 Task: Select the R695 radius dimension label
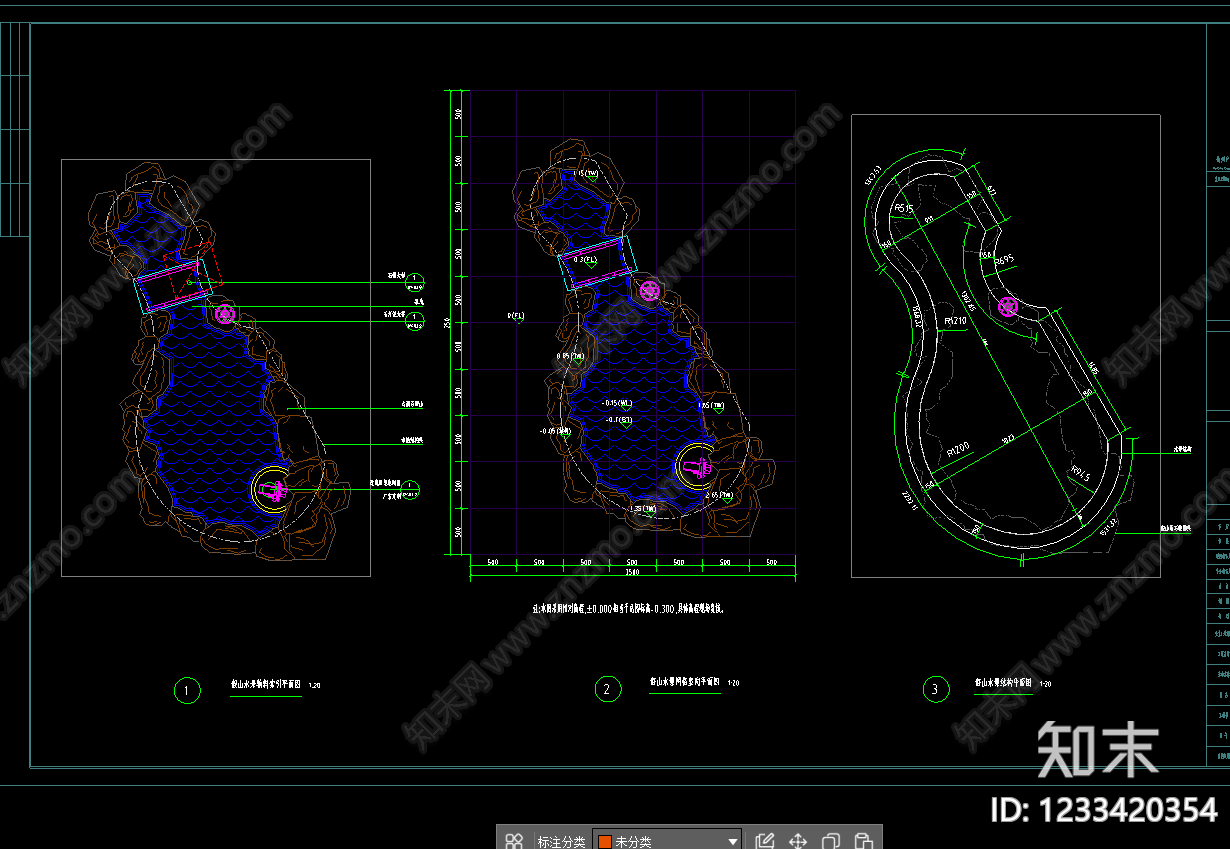click(x=1003, y=259)
